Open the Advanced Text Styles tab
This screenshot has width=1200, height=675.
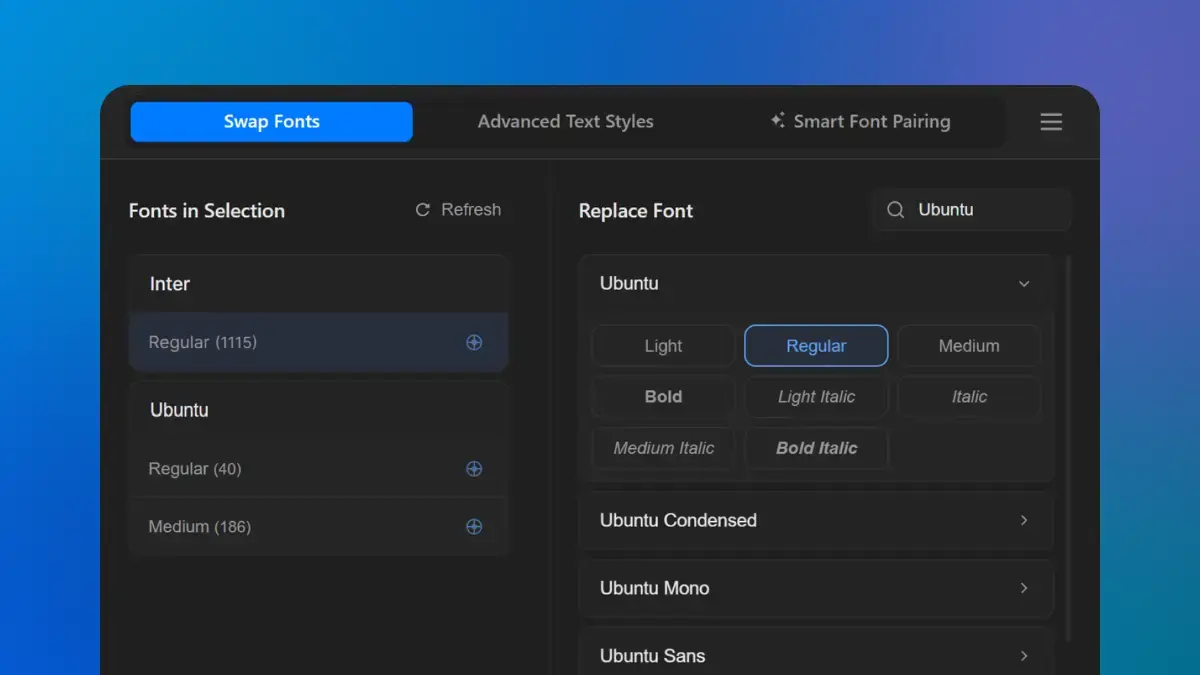565,122
